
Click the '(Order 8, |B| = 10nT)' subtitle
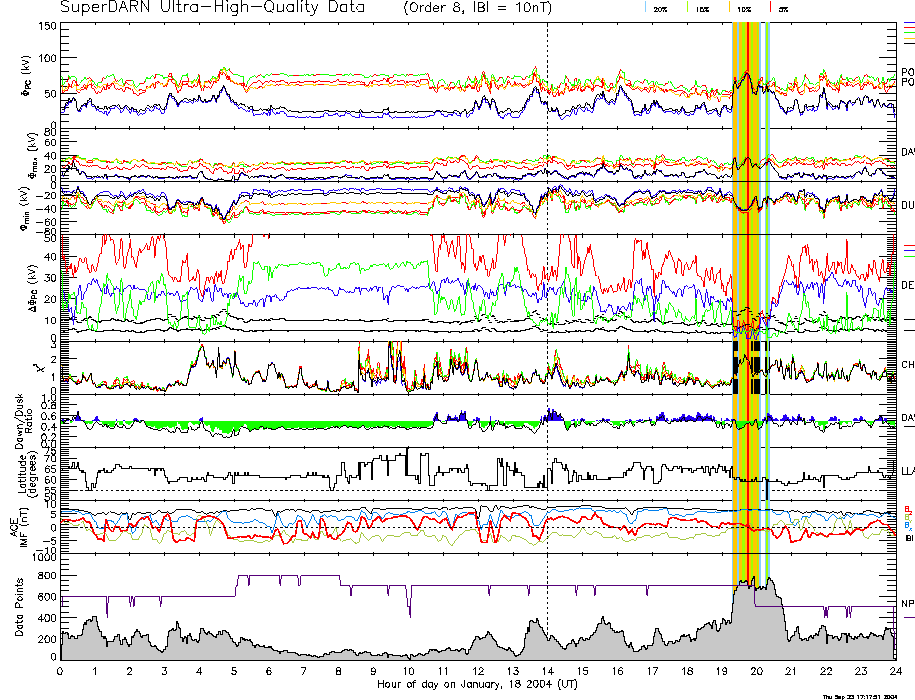477,8
